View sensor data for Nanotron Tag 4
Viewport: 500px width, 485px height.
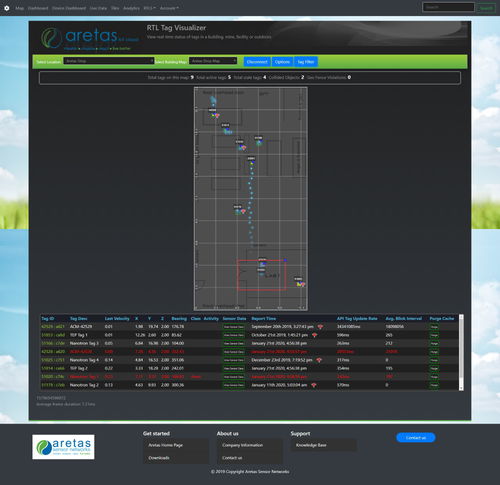click(234, 360)
